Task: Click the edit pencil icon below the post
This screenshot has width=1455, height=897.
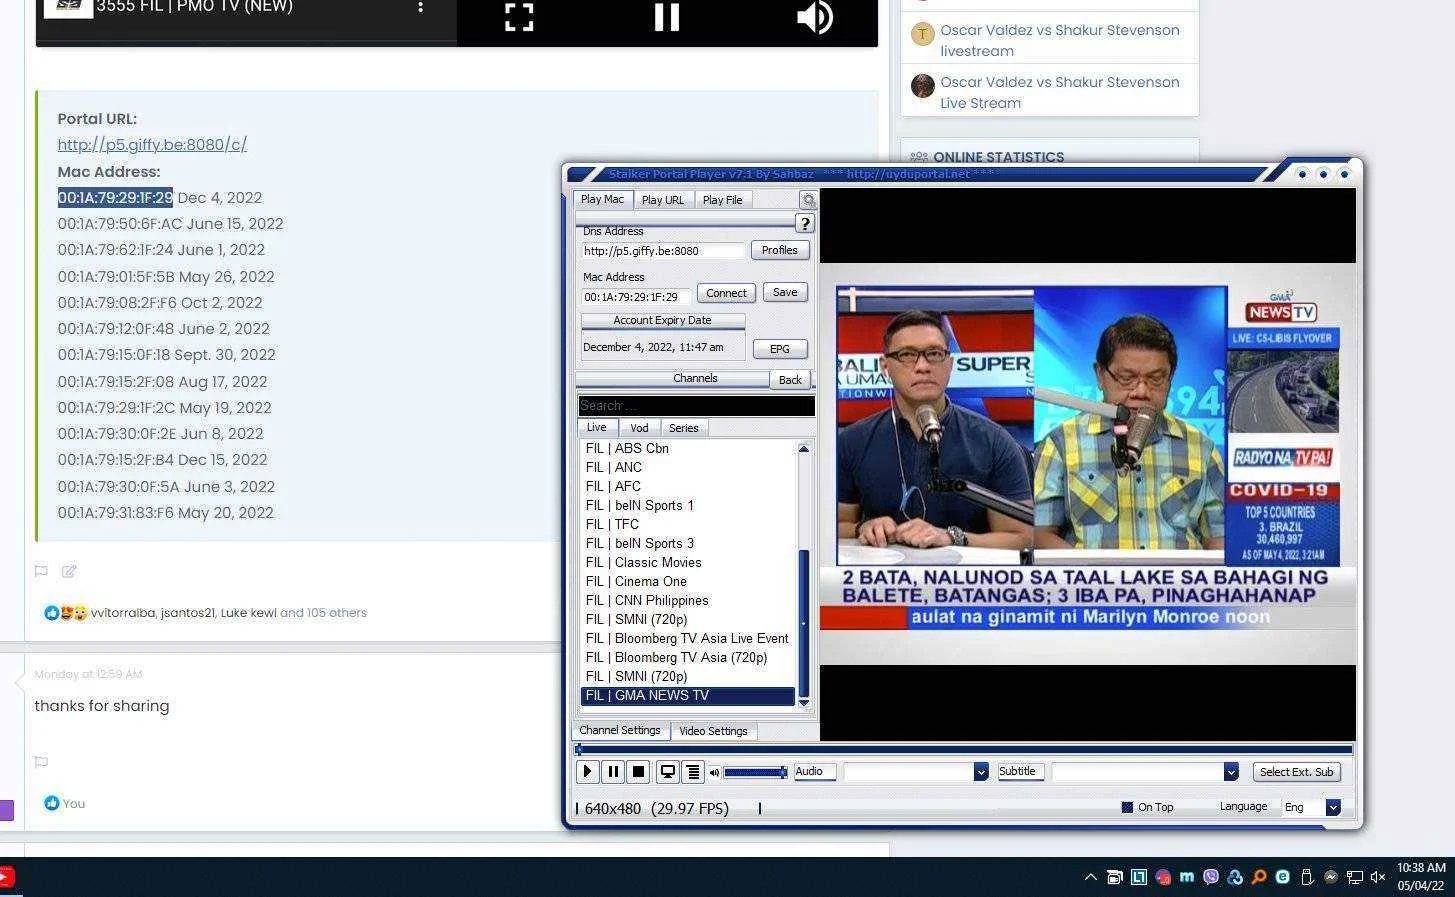Action: coord(69,571)
